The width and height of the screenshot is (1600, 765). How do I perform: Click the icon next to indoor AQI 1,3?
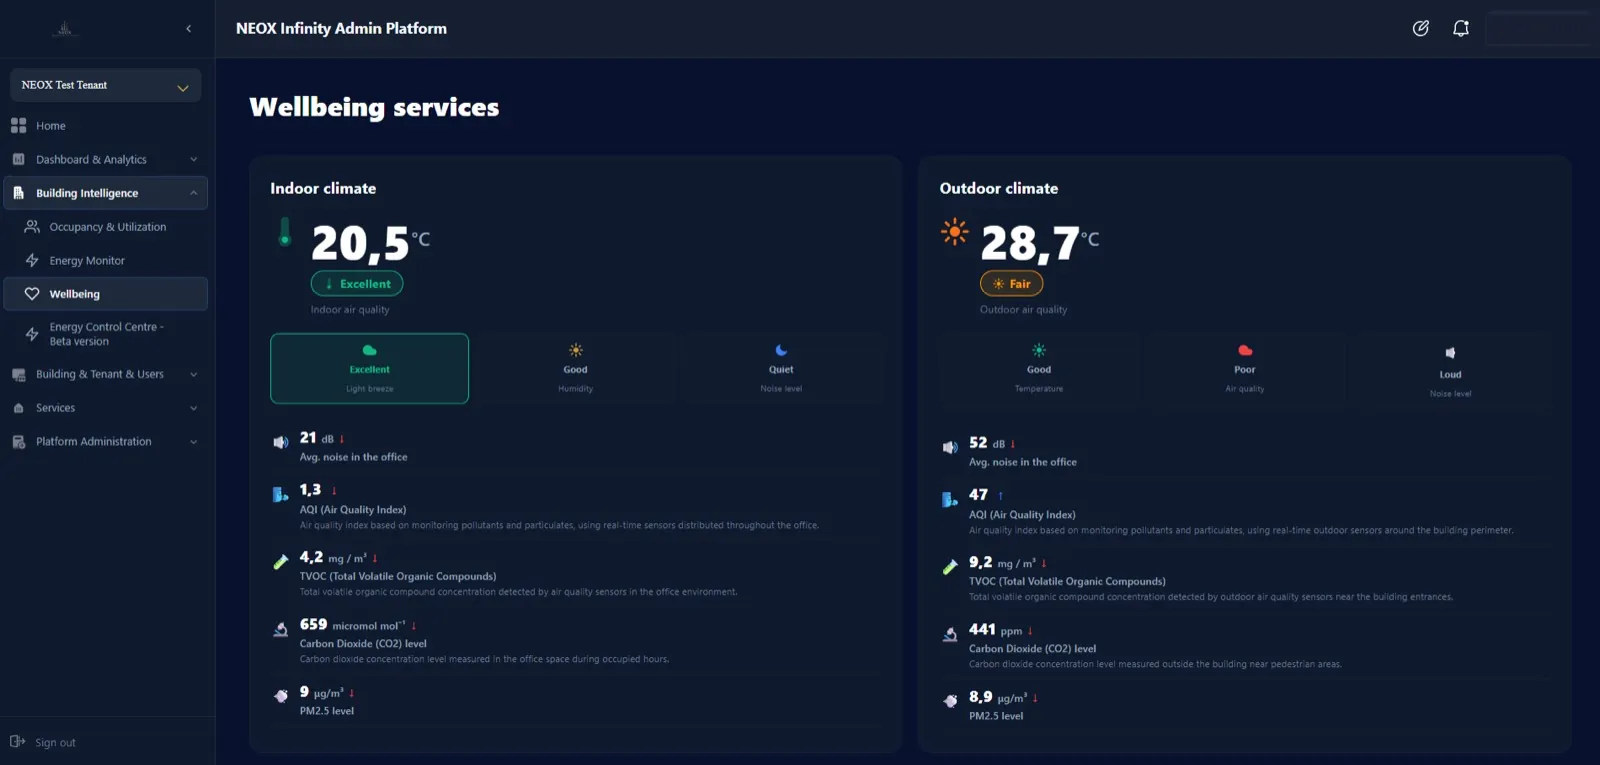pyautogui.click(x=281, y=494)
